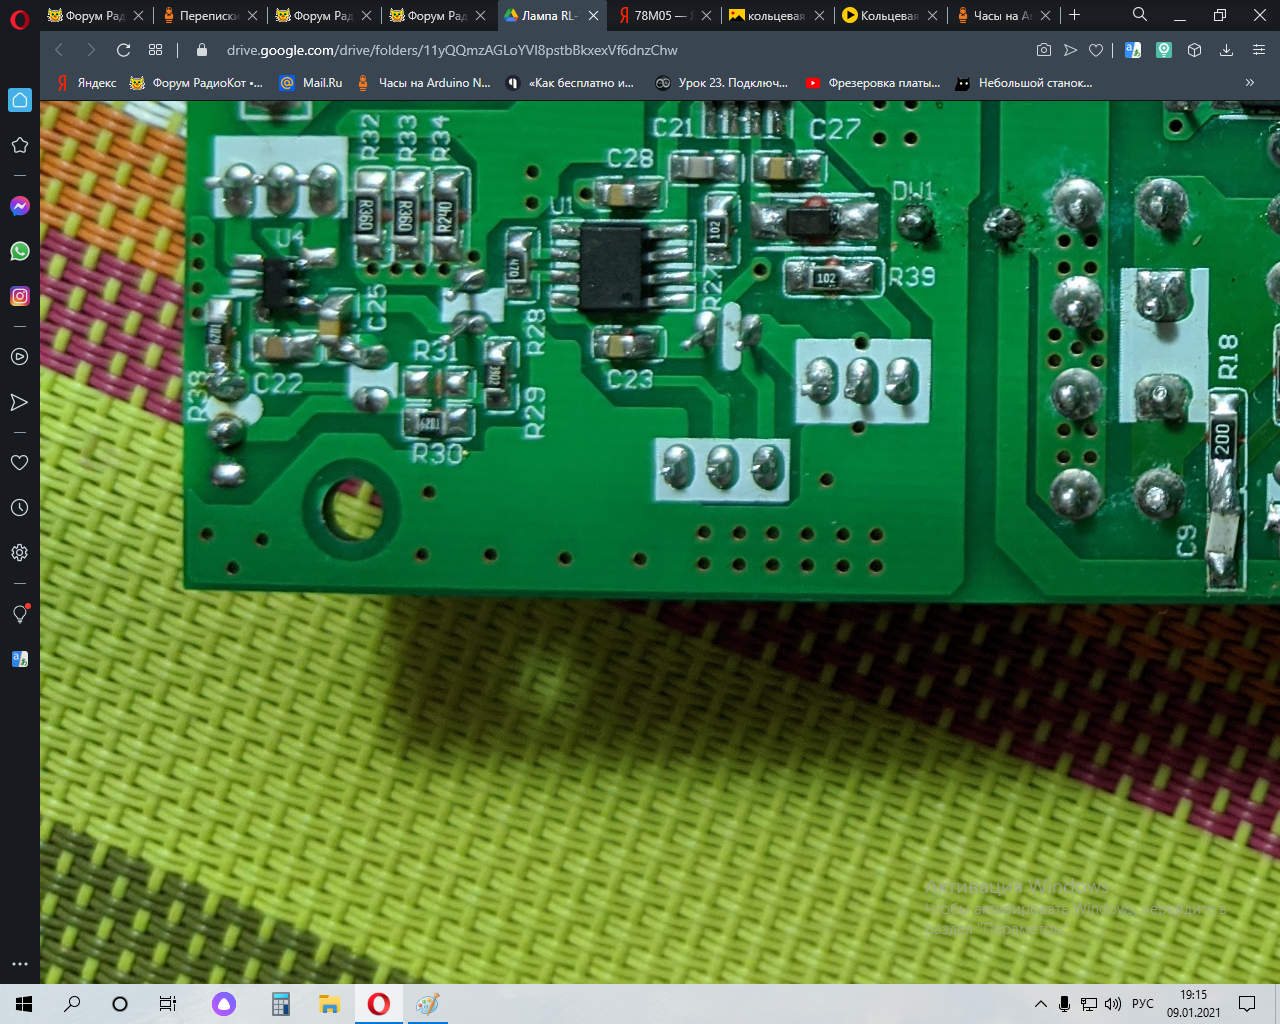Image resolution: width=1280 pixels, height=1024 pixels.
Task: Close the 78M05 tab
Action: [x=707, y=15]
